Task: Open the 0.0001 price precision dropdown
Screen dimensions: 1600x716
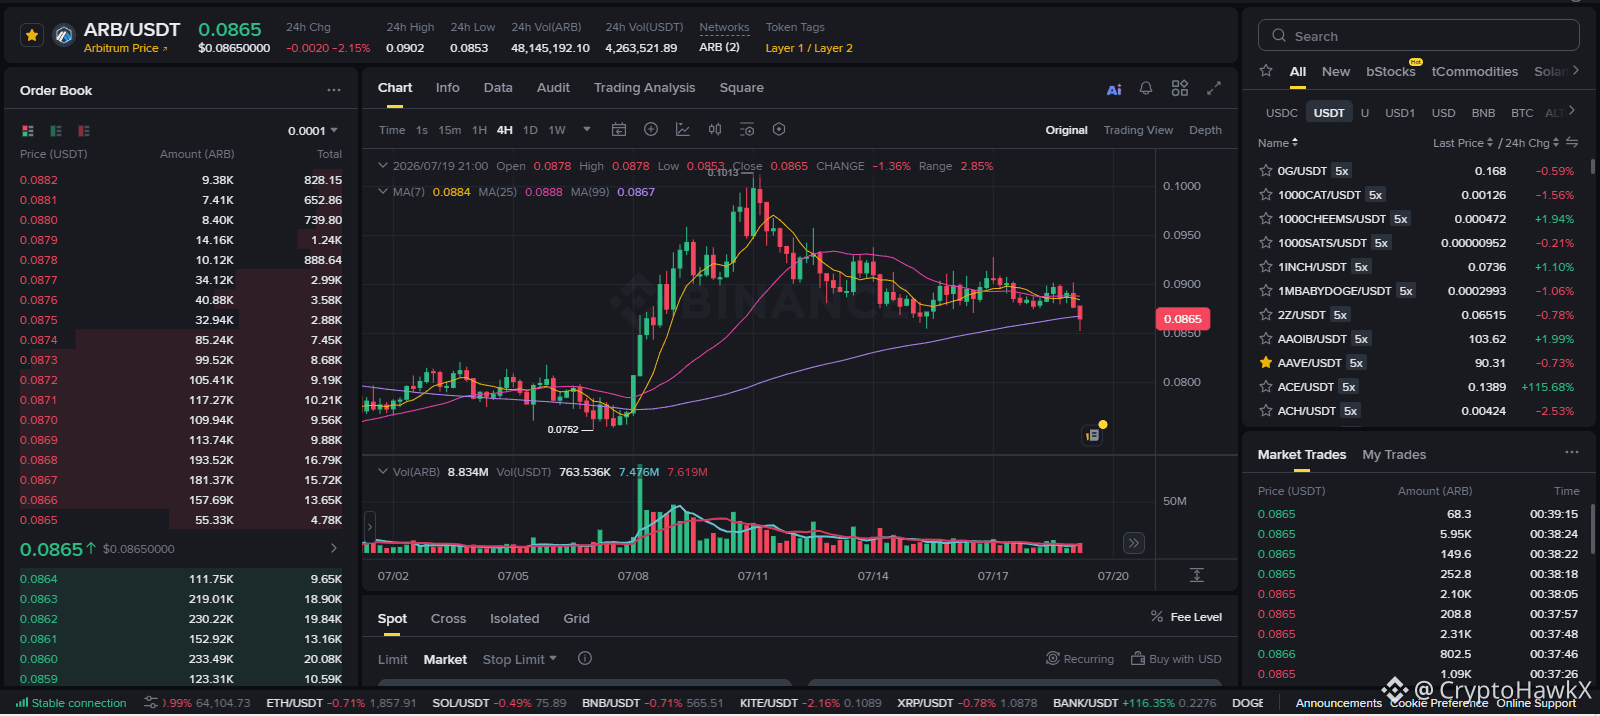Action: pos(313,131)
